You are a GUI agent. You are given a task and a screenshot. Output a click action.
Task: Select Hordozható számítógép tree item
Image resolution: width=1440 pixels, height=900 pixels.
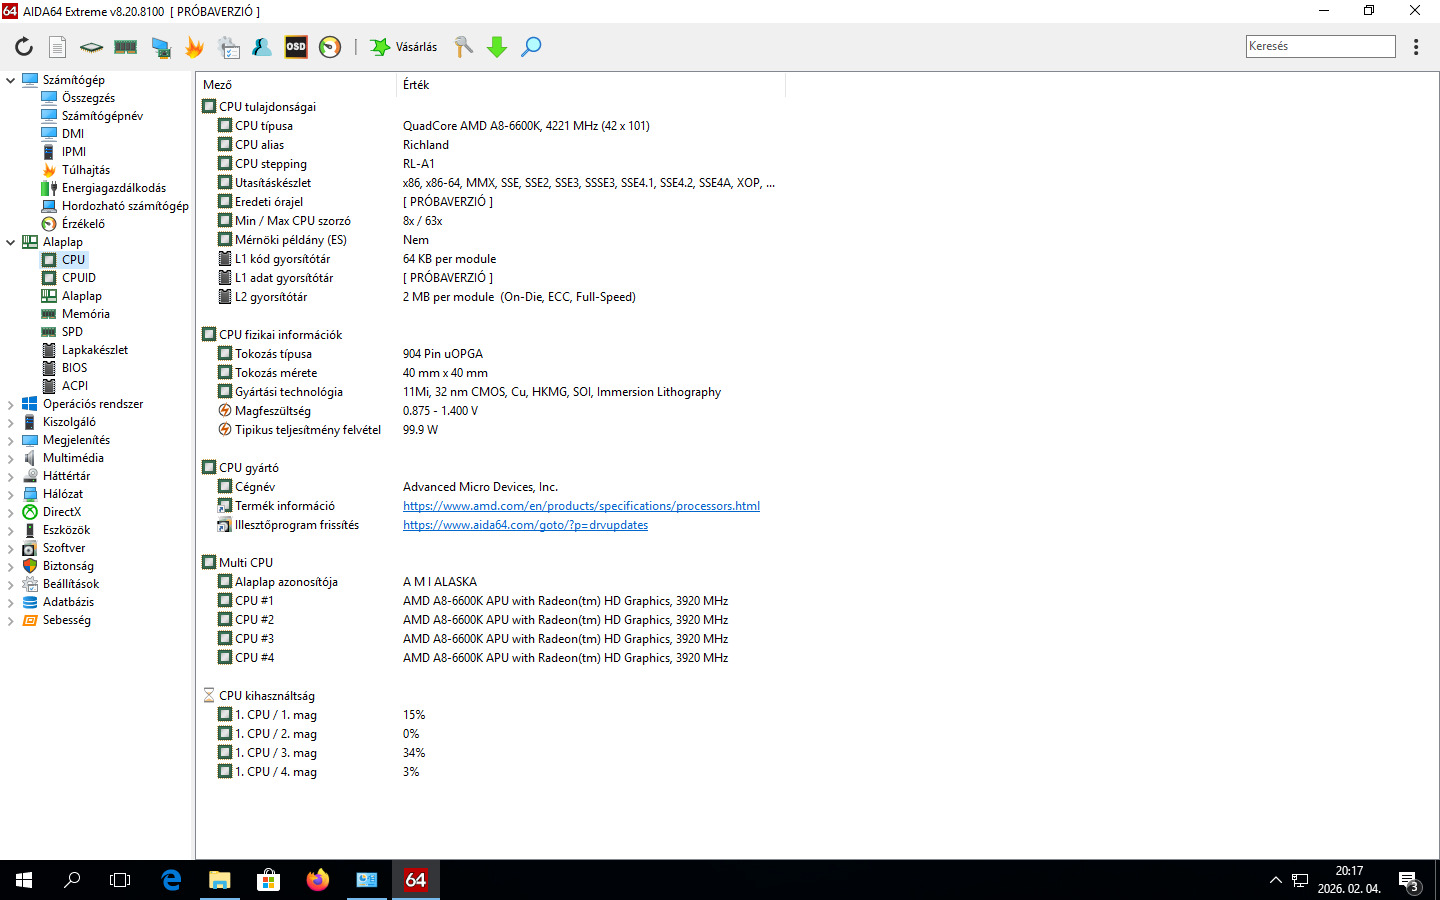coord(125,206)
